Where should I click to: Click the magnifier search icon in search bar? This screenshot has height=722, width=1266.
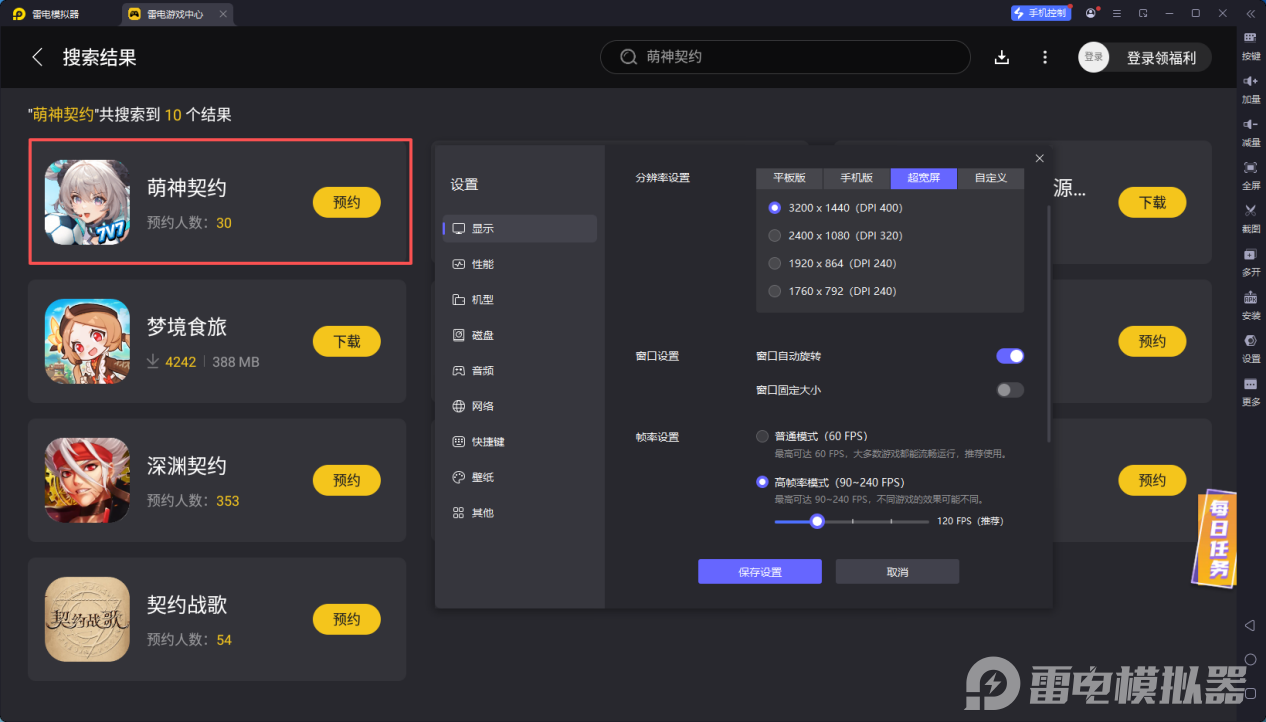[629, 57]
